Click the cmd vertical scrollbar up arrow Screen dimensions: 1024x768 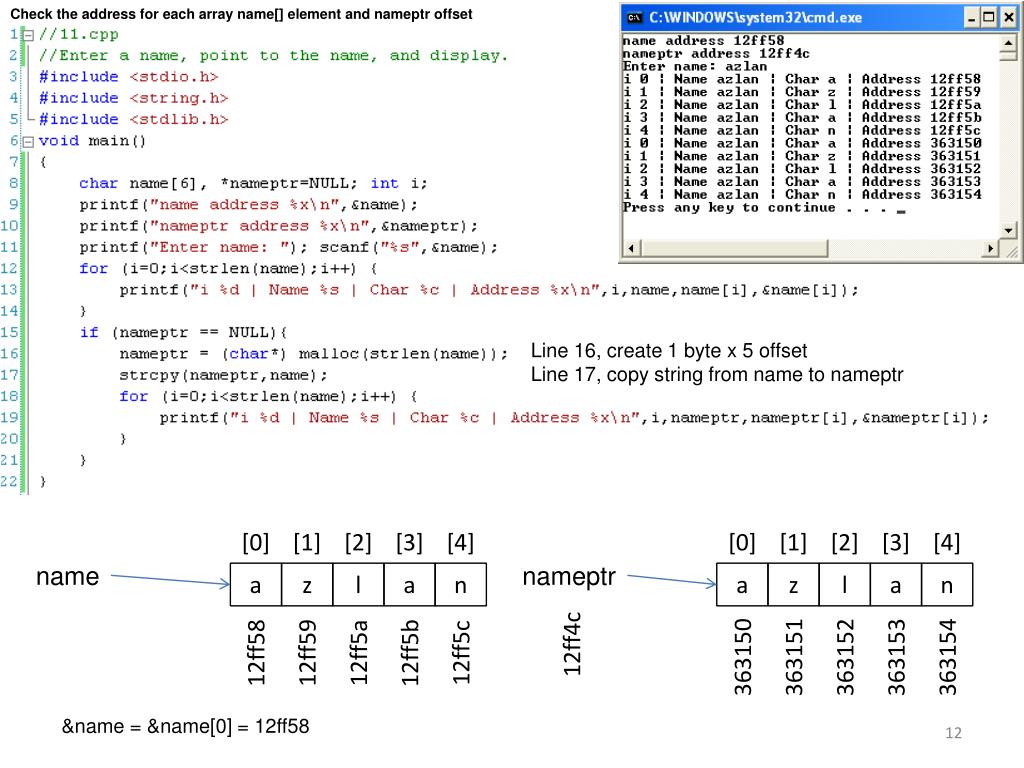point(1008,42)
